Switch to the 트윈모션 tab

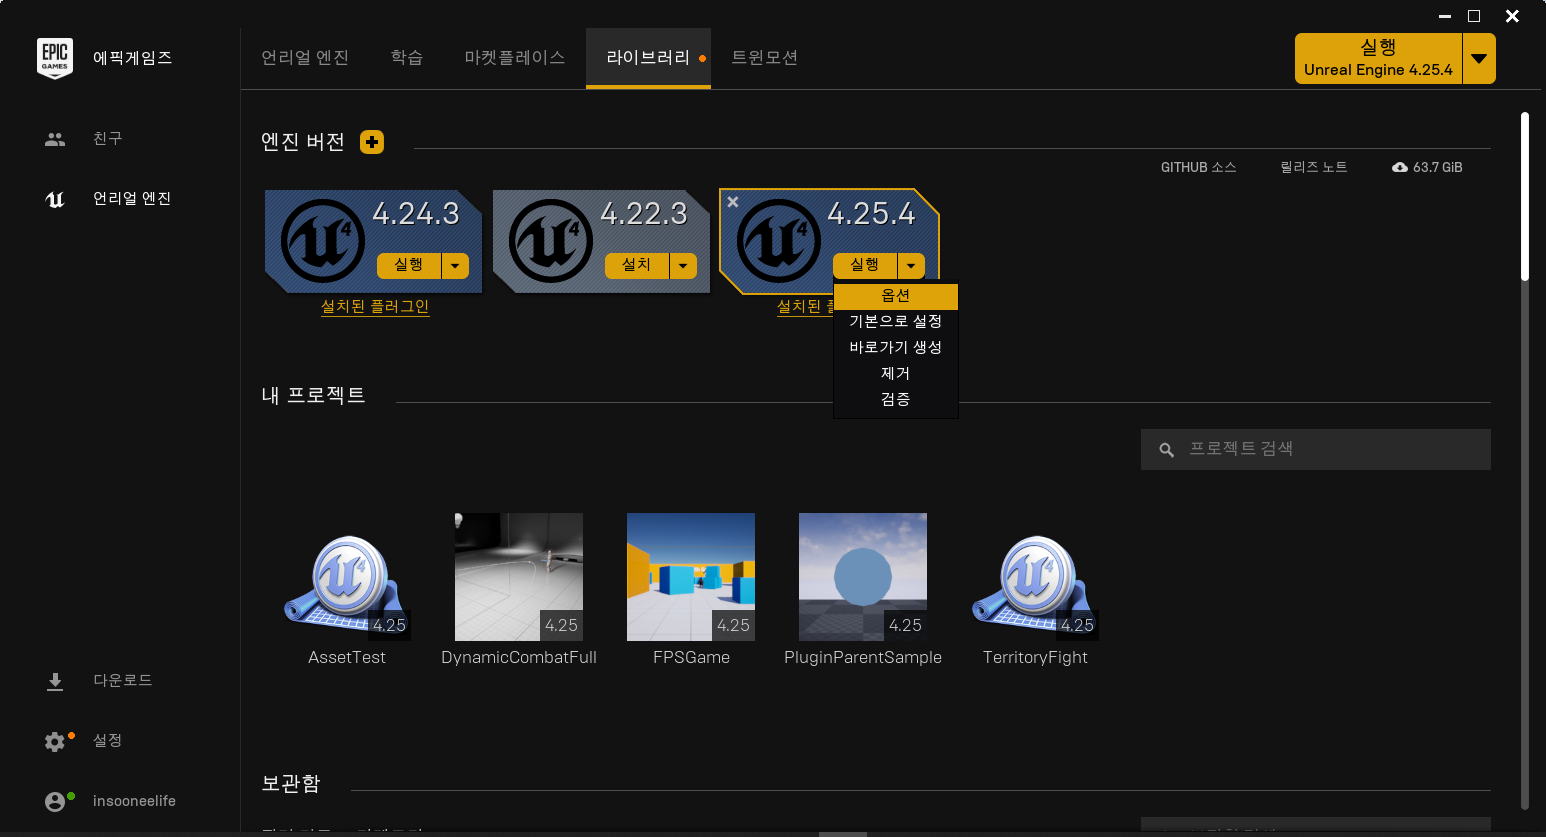click(765, 58)
